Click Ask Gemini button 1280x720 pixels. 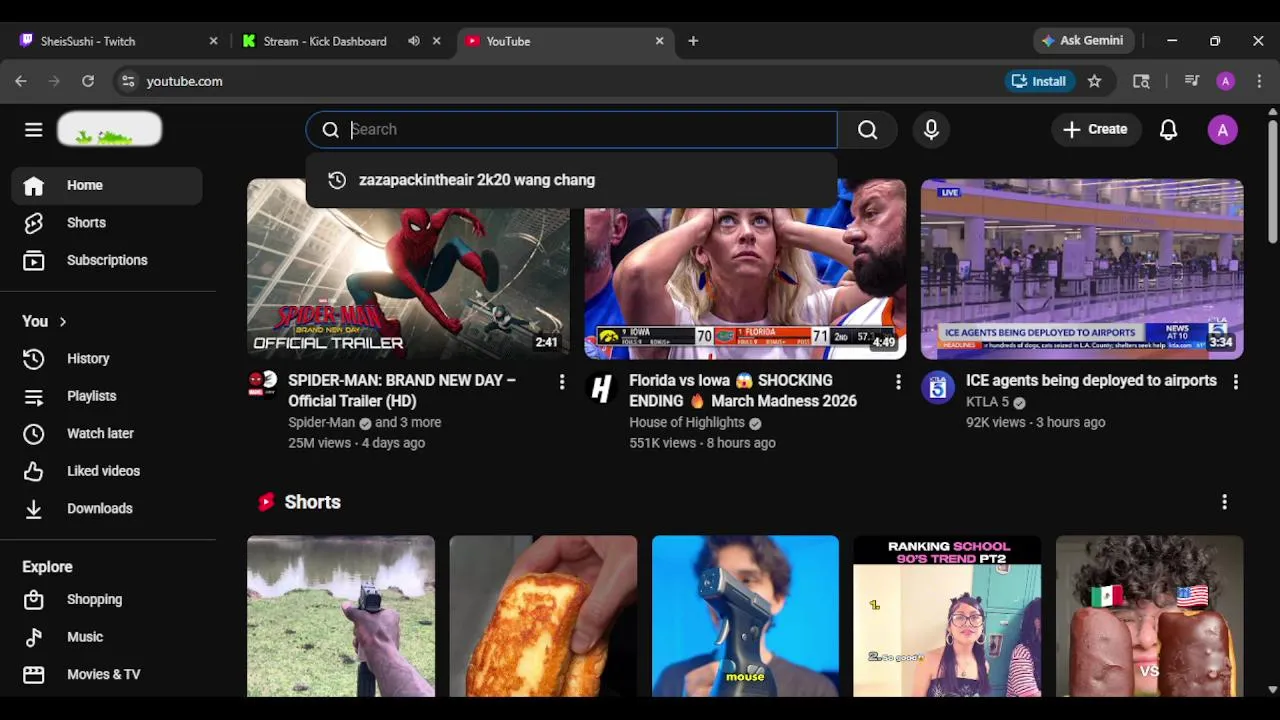pyautogui.click(x=1083, y=41)
